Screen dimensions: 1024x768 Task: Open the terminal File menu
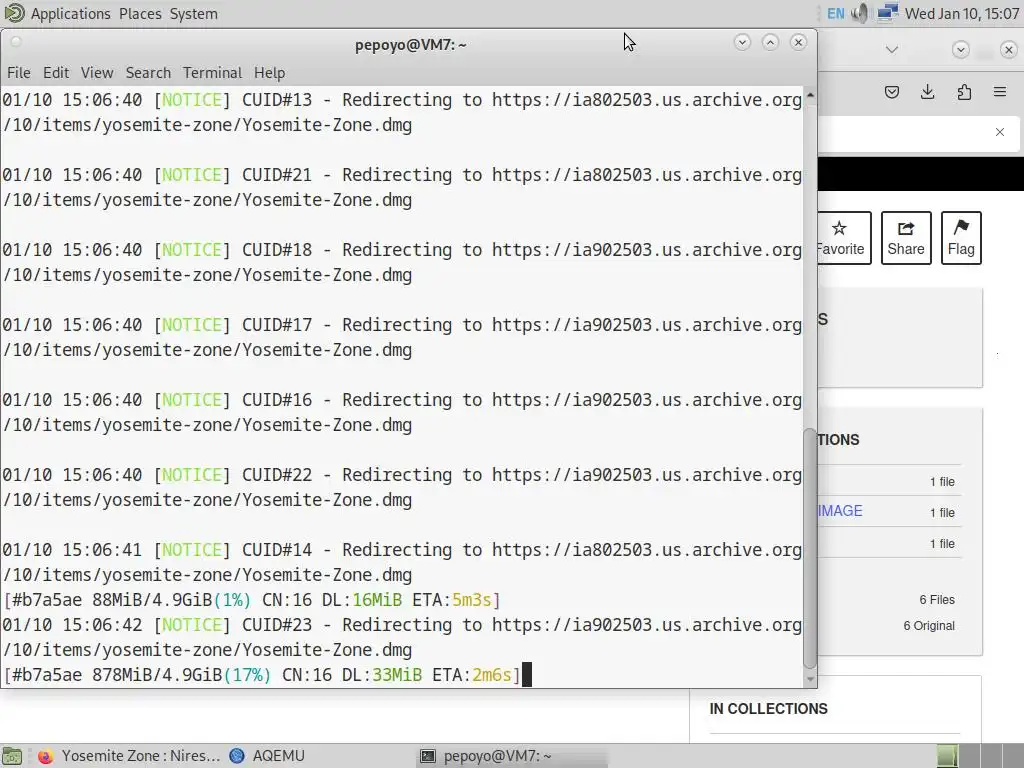tap(18, 72)
